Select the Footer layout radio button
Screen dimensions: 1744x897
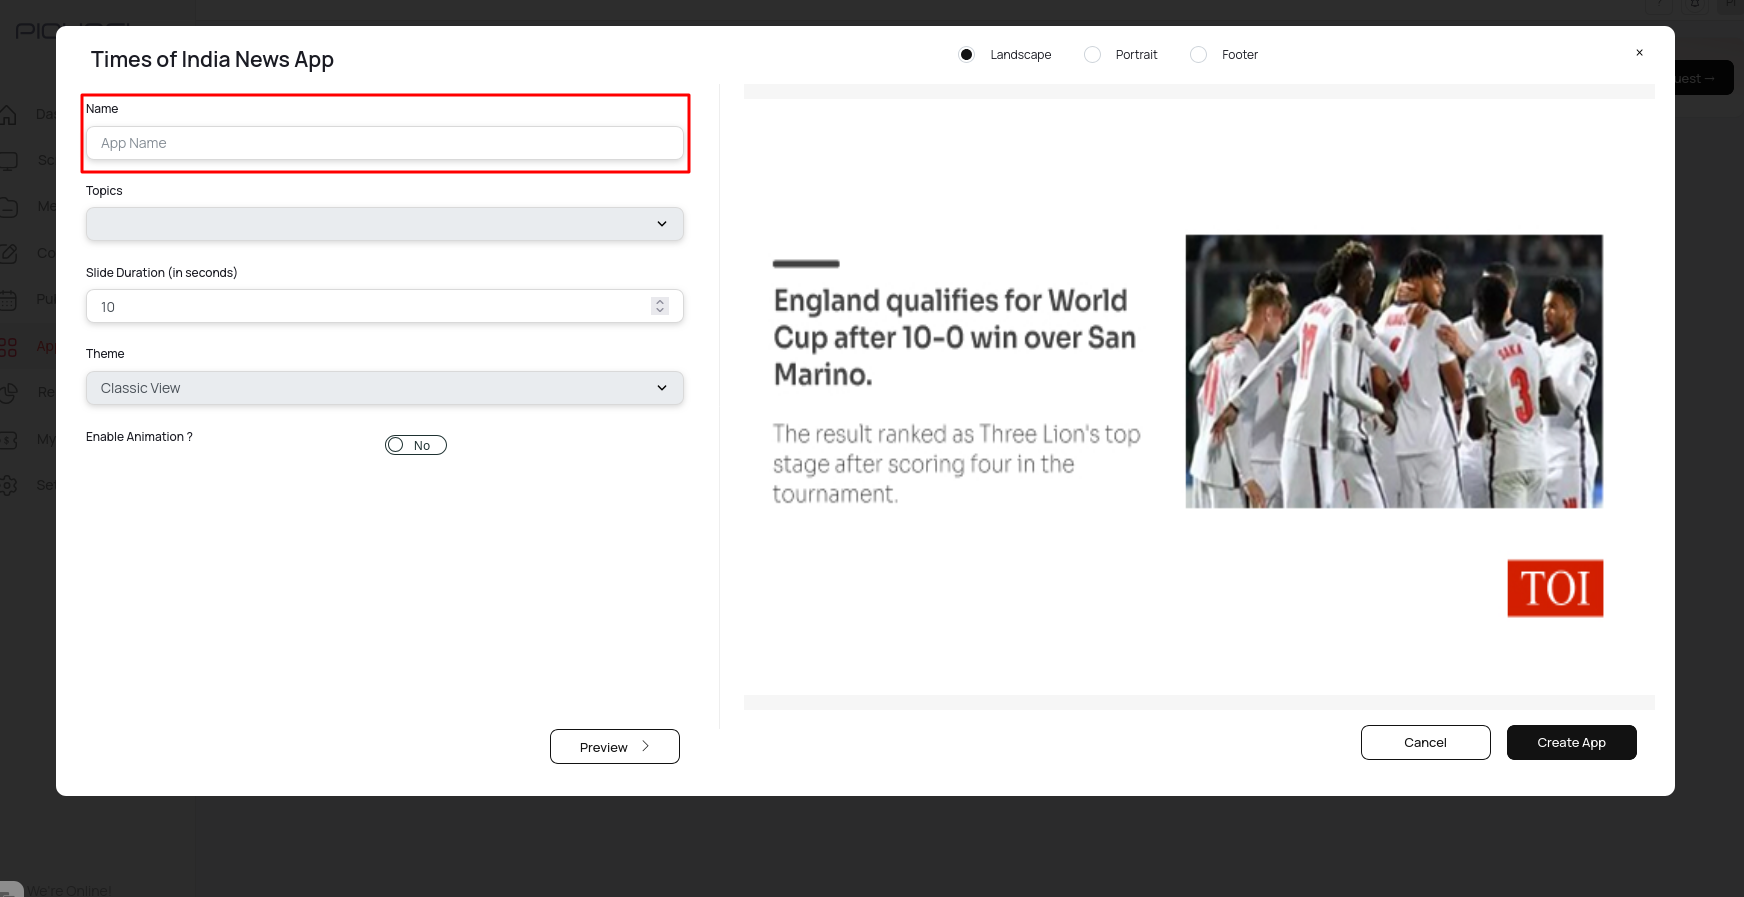[x=1198, y=55]
